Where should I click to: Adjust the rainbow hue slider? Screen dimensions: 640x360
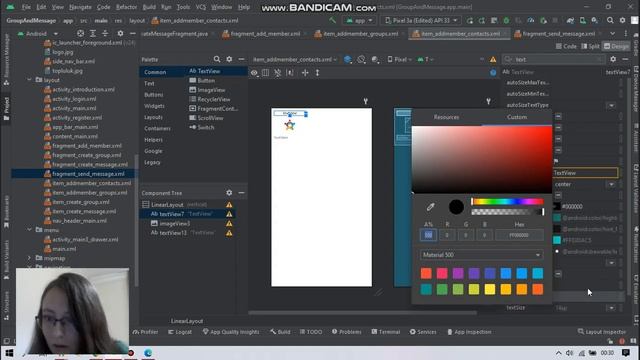(507, 202)
